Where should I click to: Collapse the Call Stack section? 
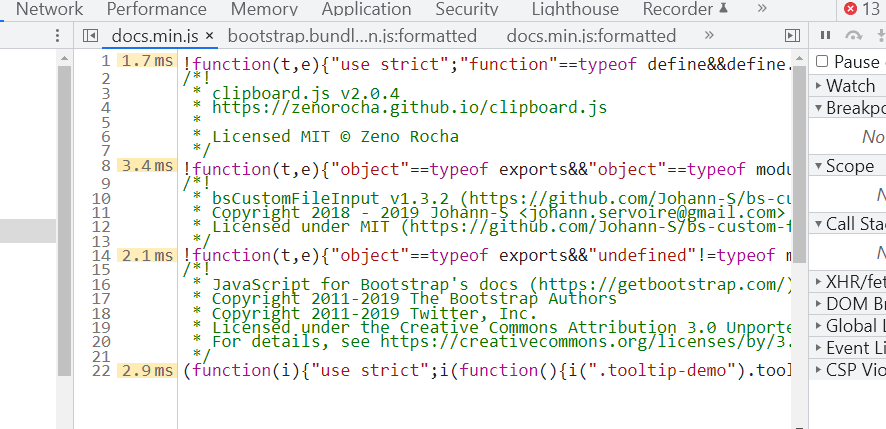tap(848, 224)
